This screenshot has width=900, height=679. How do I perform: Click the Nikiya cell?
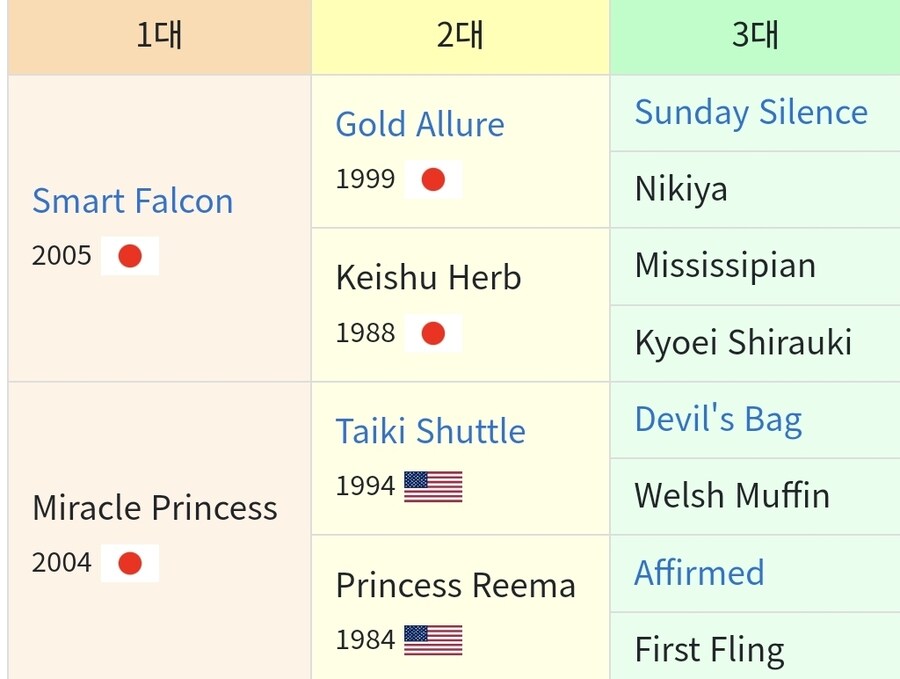click(681, 189)
